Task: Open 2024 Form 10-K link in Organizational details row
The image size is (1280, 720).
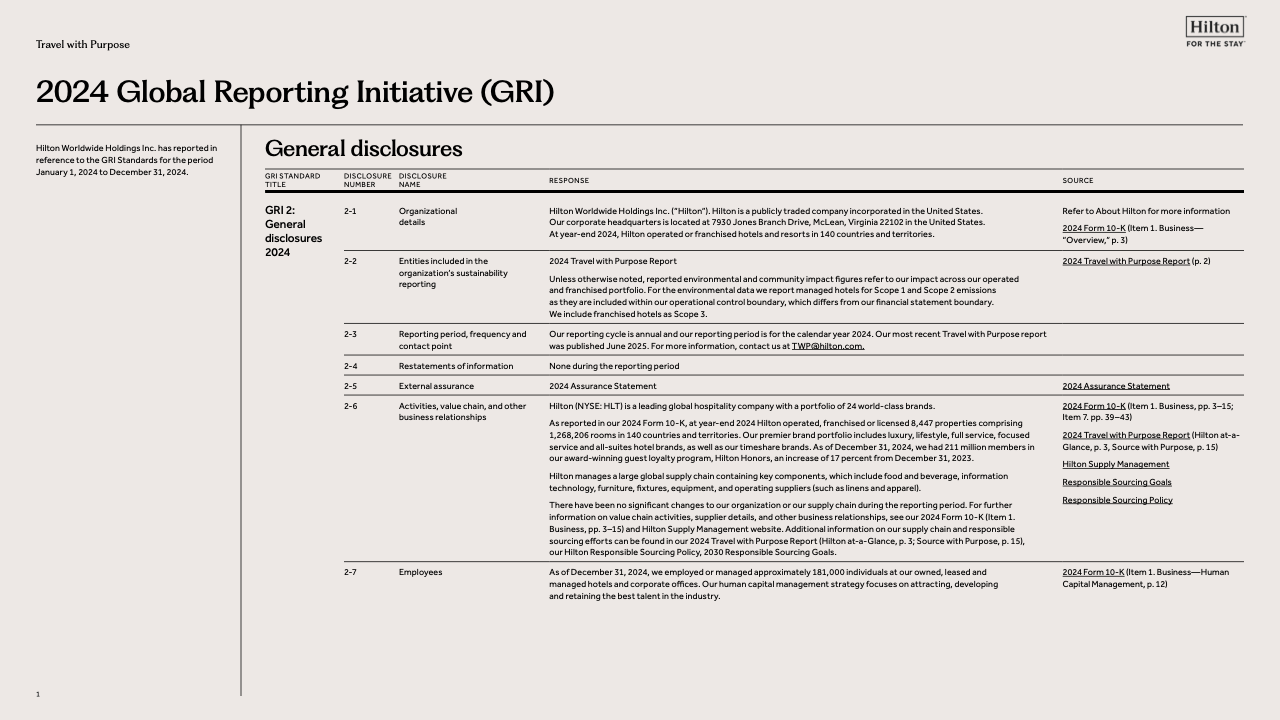Action: coord(1093,229)
